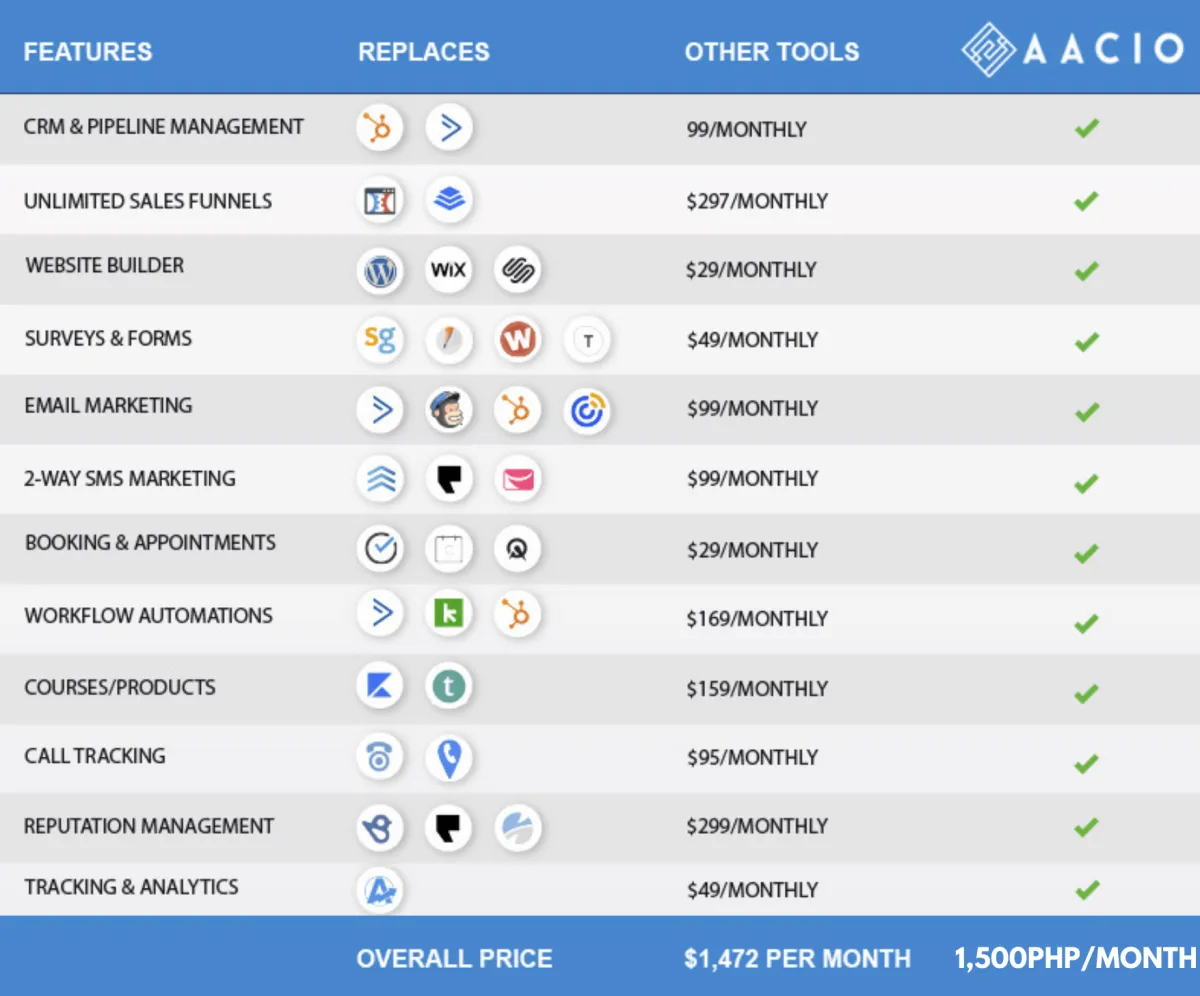Viewport: 1200px width, 996px height.
Task: Click the blue-gray circle logo in Reputation Management row
Action: (518, 828)
